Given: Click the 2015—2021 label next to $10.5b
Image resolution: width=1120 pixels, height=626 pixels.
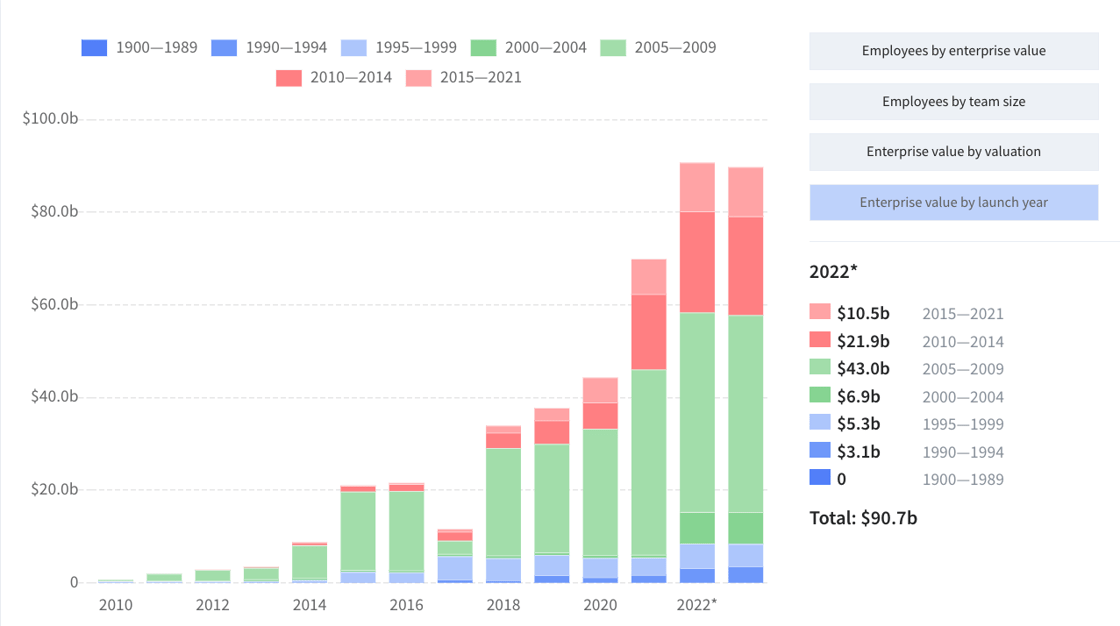Looking at the screenshot, I should 963,314.
